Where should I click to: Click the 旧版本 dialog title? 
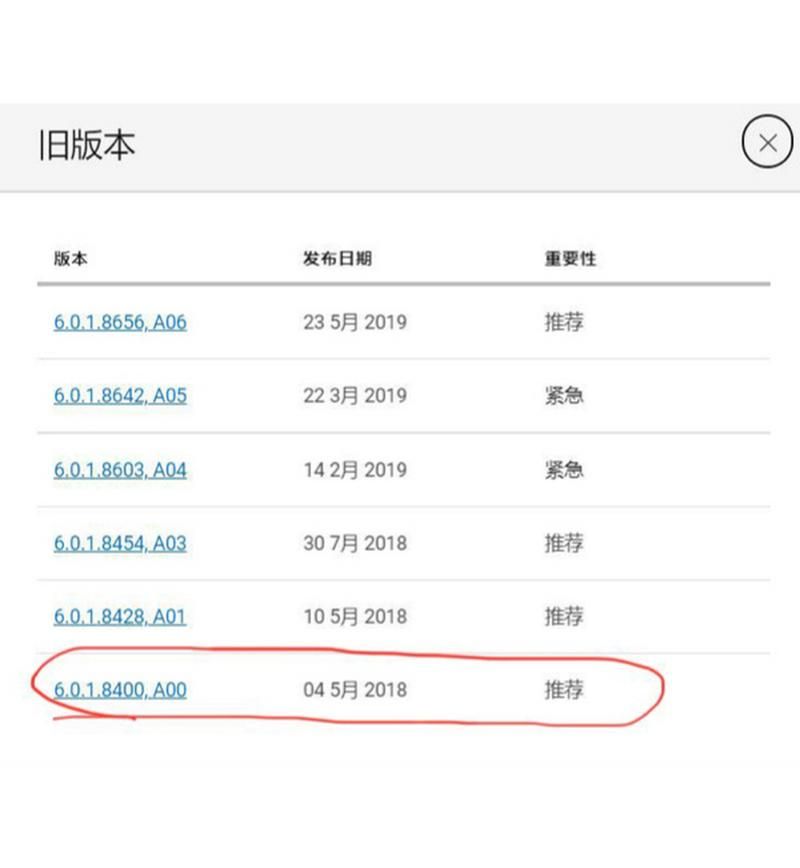coord(86,146)
